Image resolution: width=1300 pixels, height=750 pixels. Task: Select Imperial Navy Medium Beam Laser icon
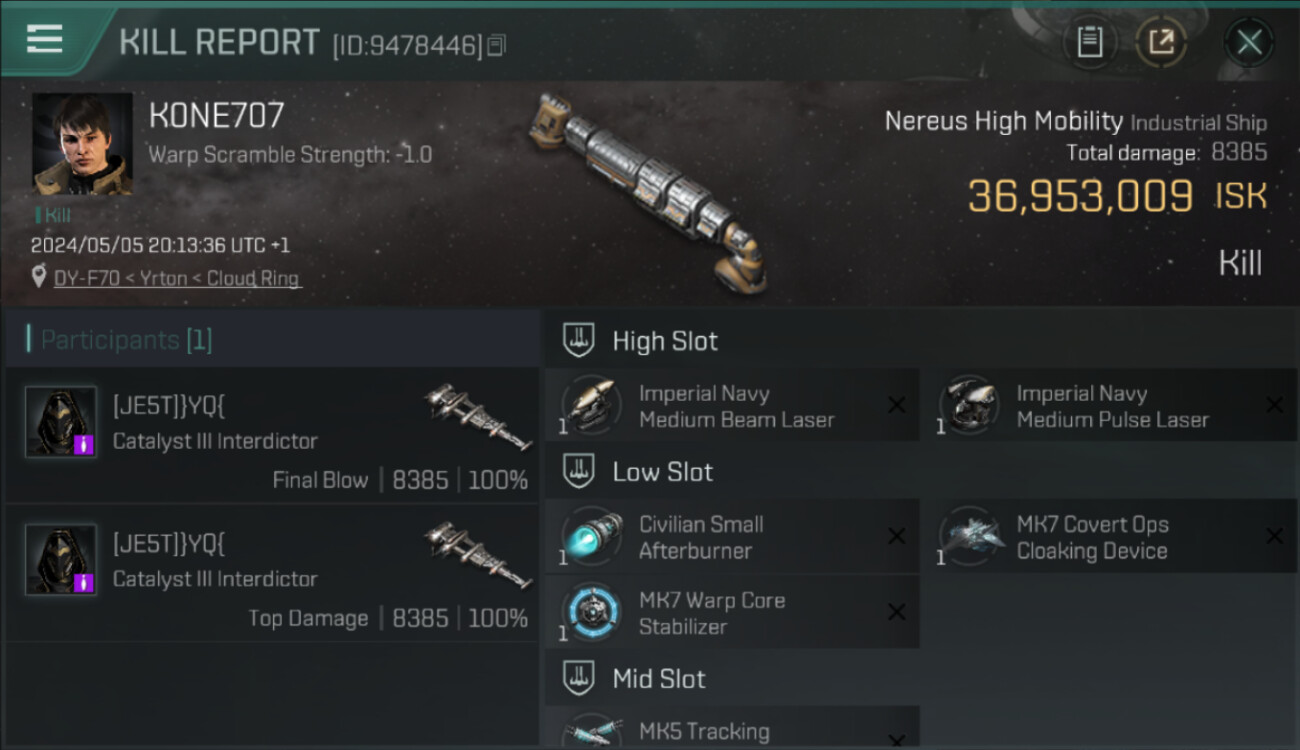click(591, 406)
